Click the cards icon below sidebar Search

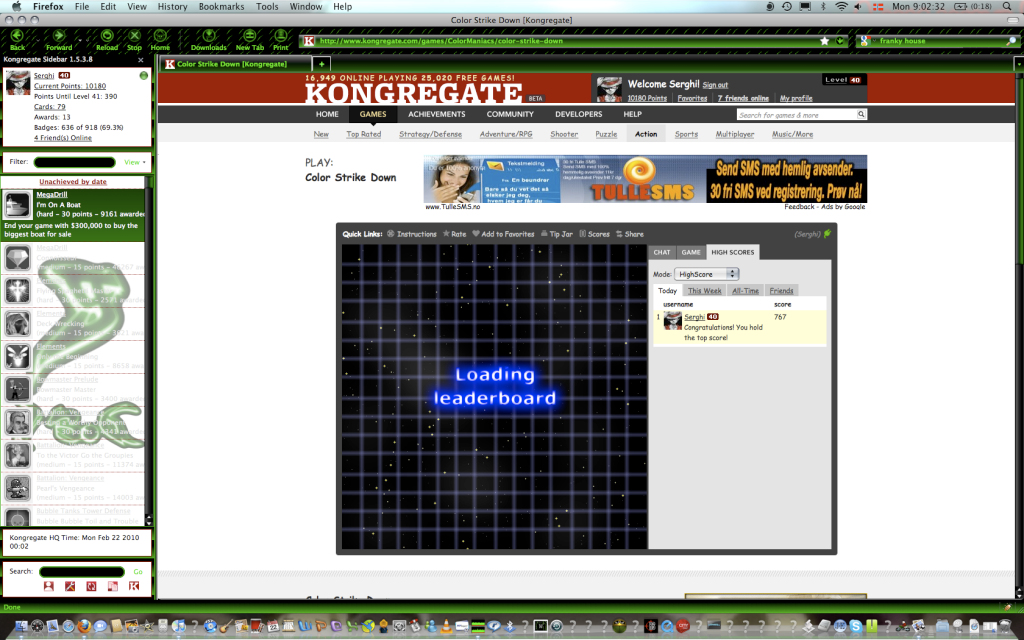(113, 586)
